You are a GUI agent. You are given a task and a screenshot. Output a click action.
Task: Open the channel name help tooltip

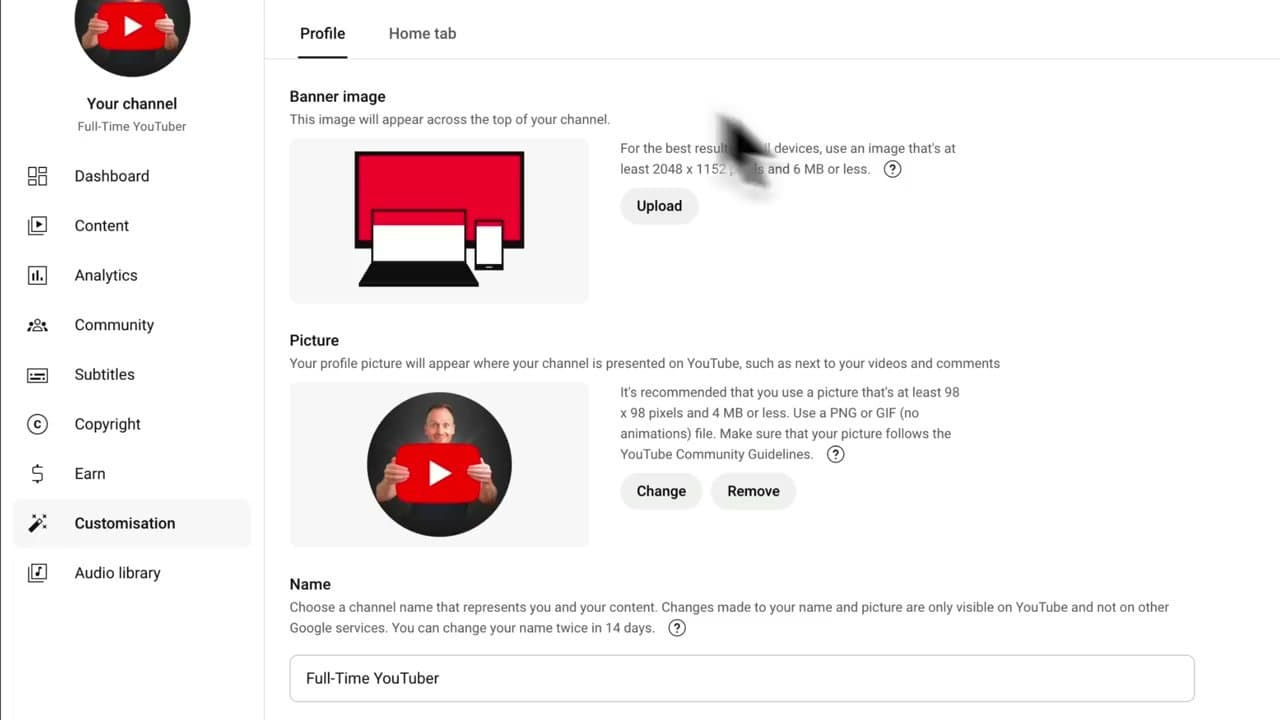point(676,627)
